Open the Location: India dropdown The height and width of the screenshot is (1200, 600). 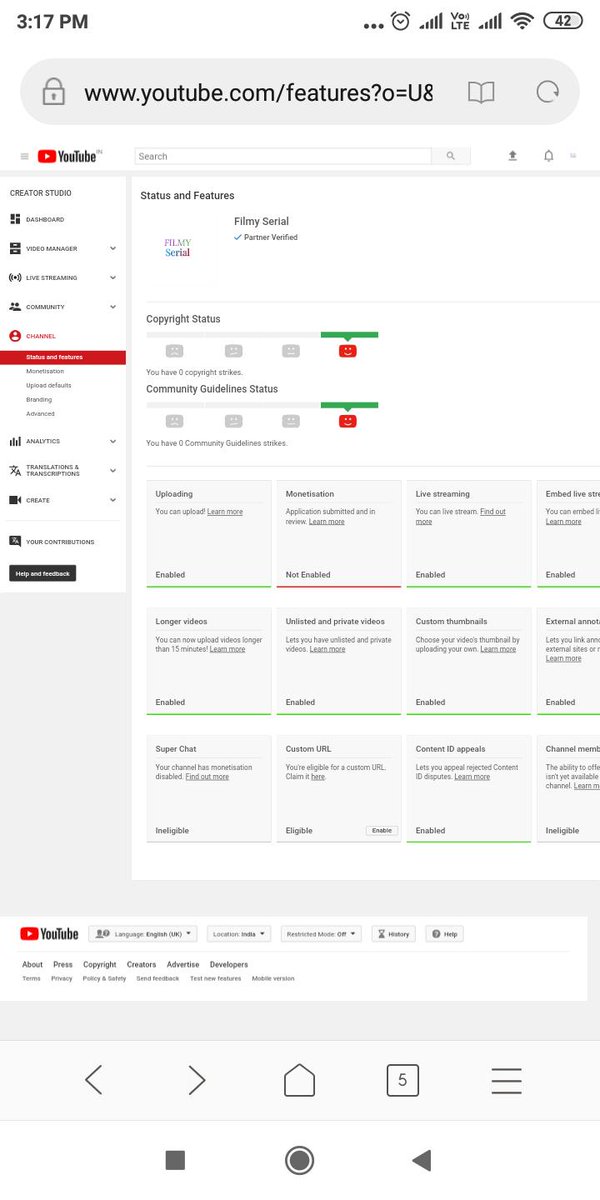[240, 934]
